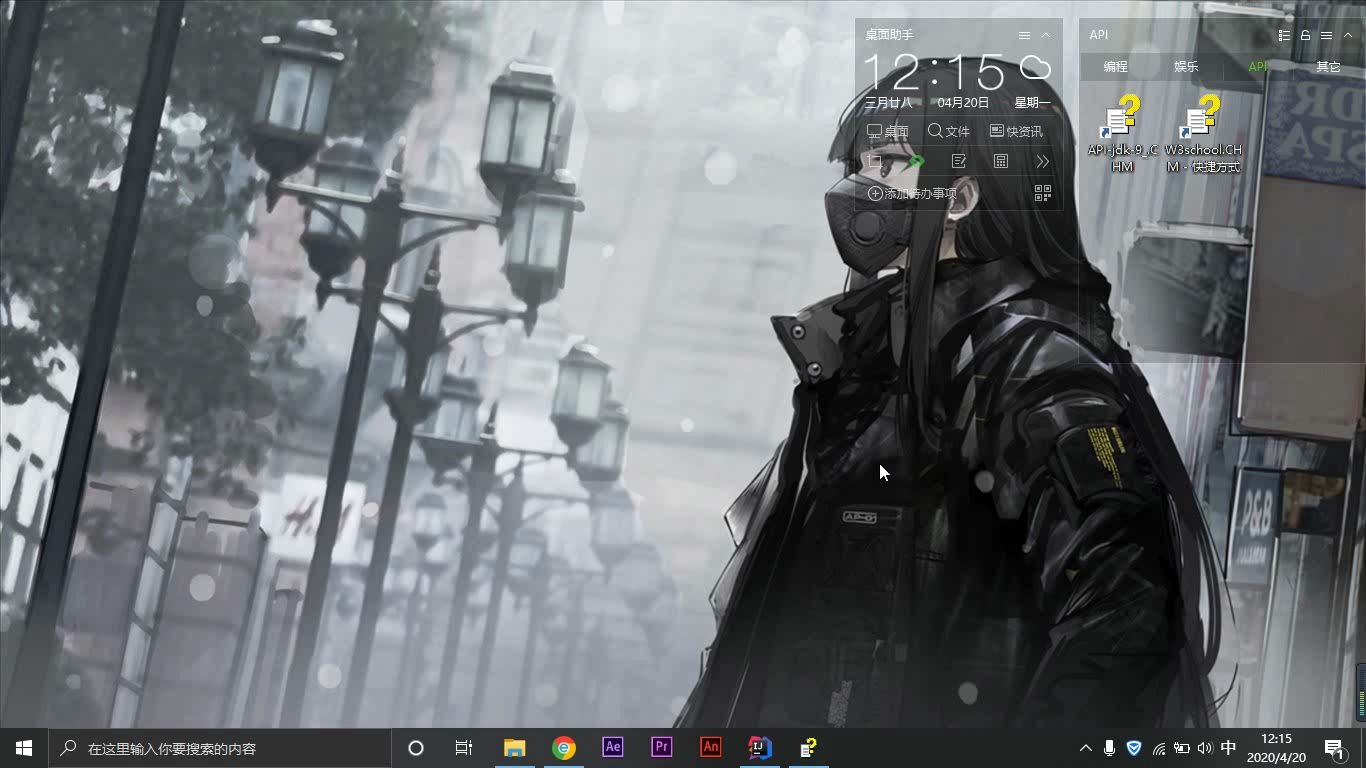
Task: Open the CHM help viewer taskbar icon
Action: click(x=809, y=748)
